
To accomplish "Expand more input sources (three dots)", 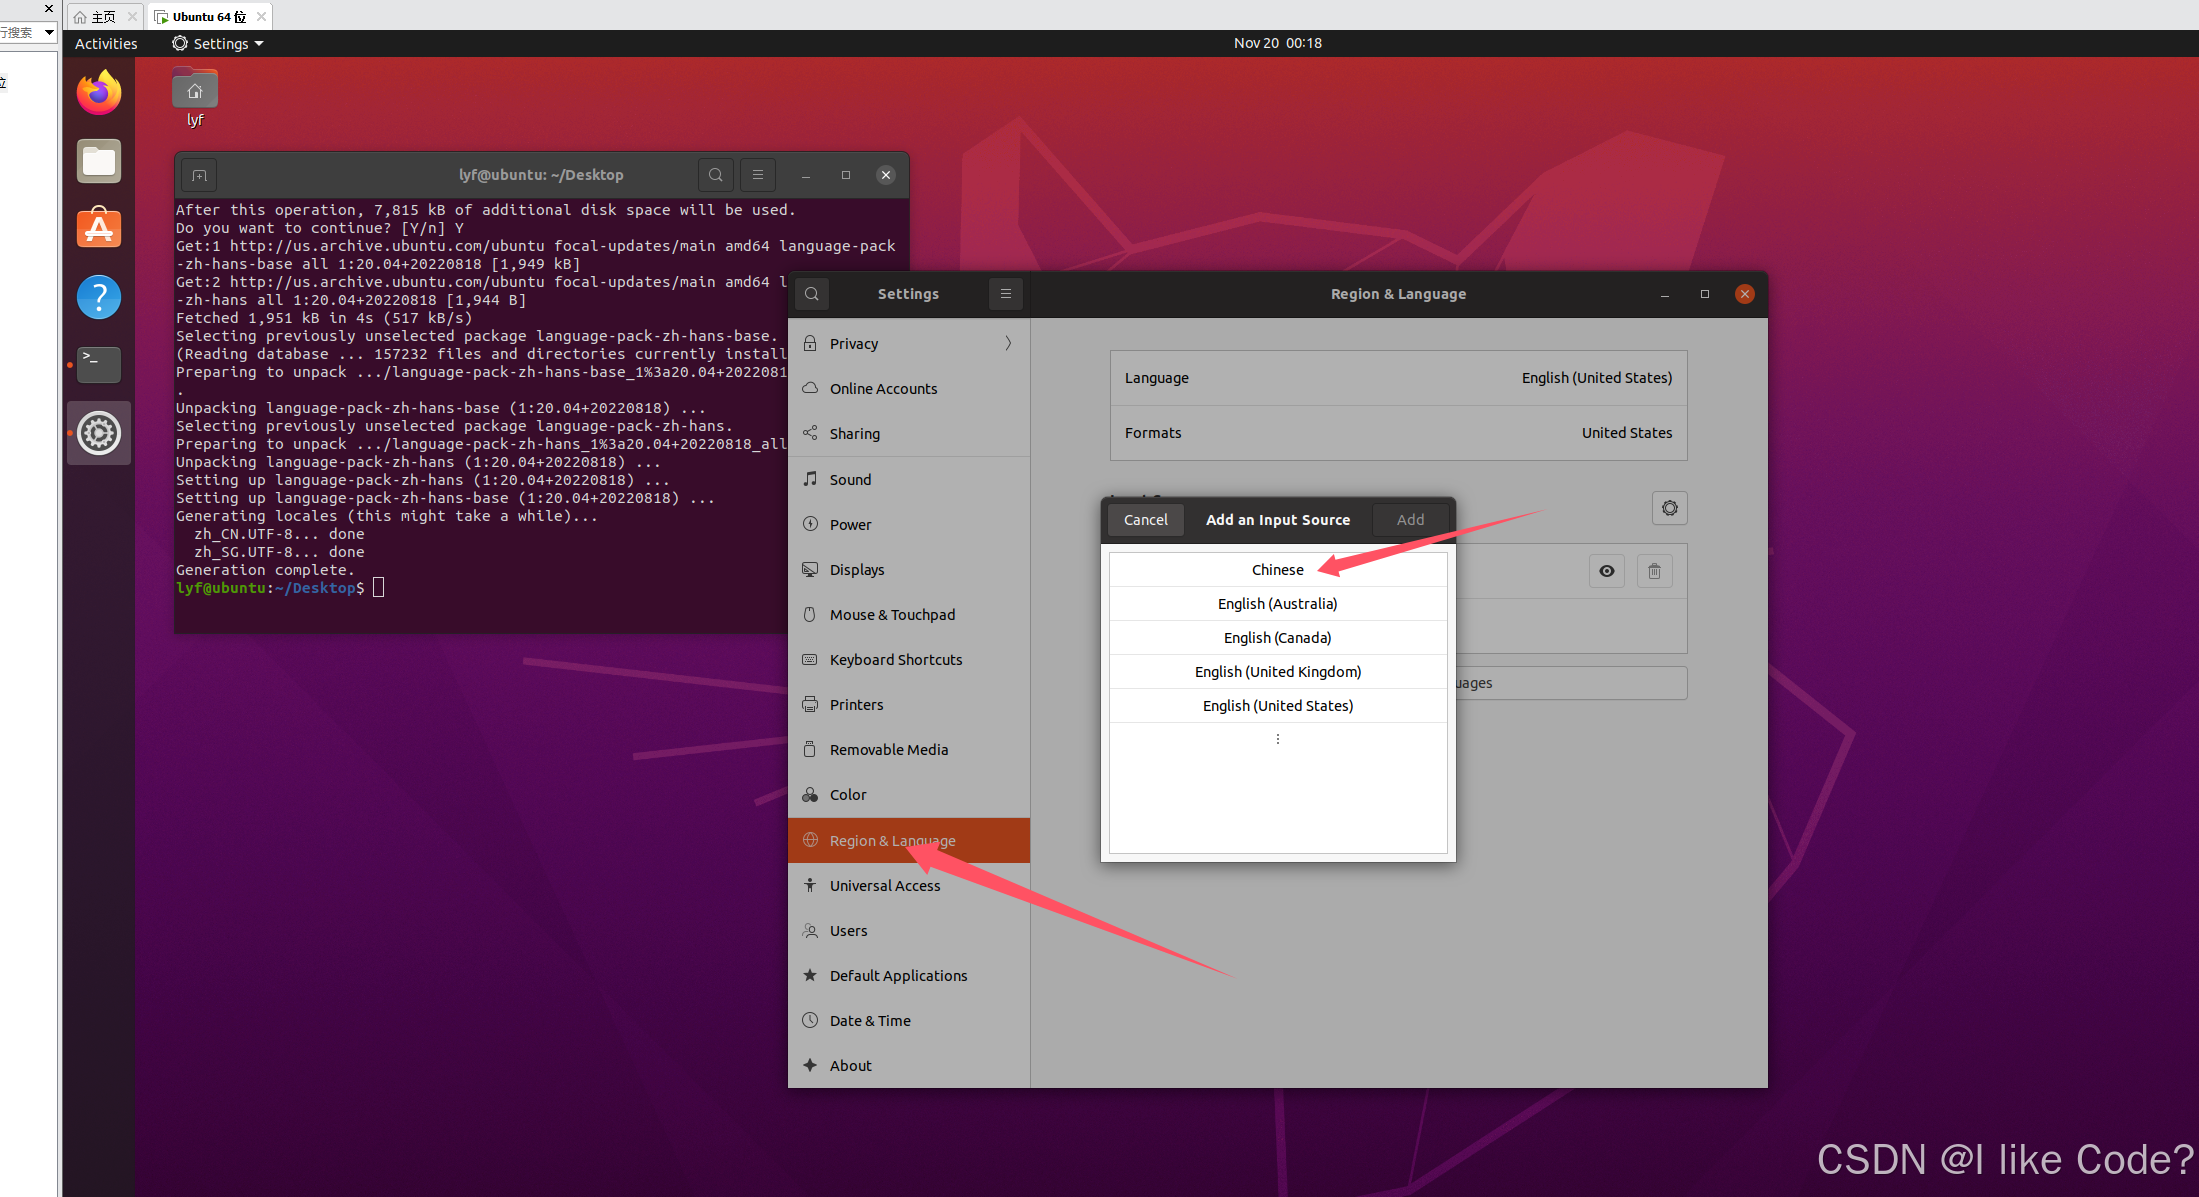I will tap(1277, 739).
